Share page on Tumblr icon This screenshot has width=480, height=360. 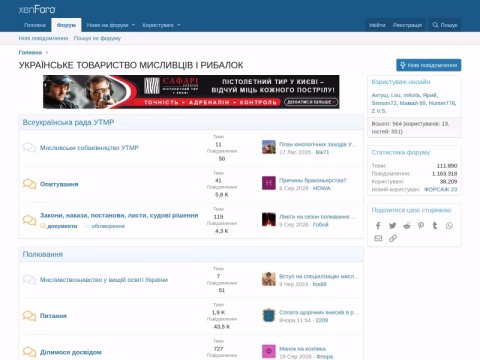point(435,226)
